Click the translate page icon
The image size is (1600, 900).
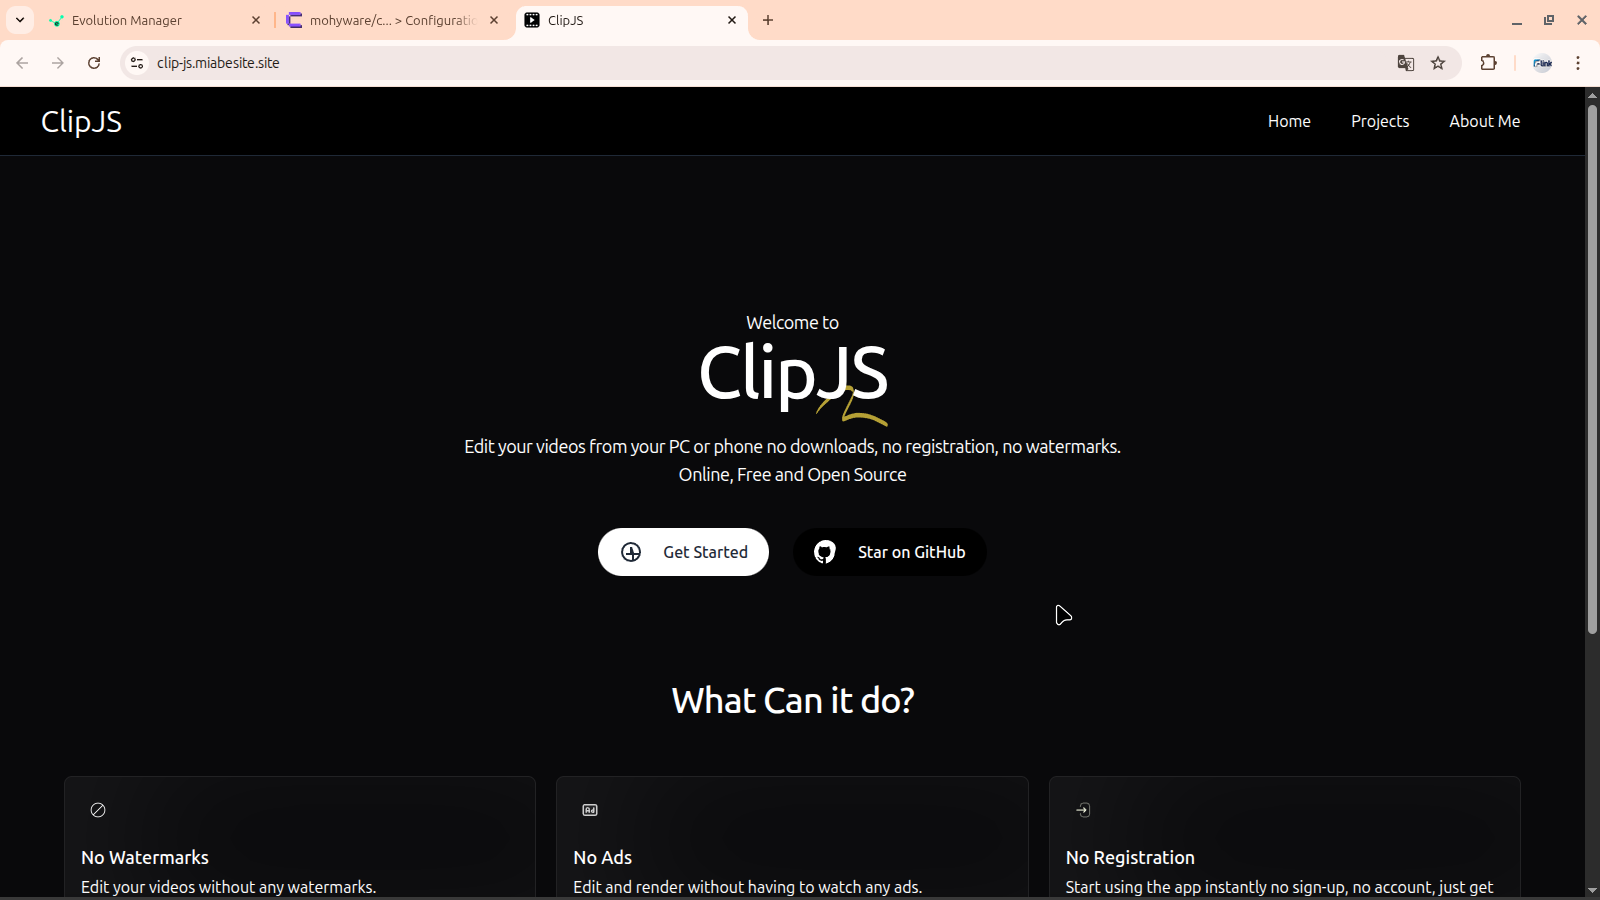coord(1405,63)
